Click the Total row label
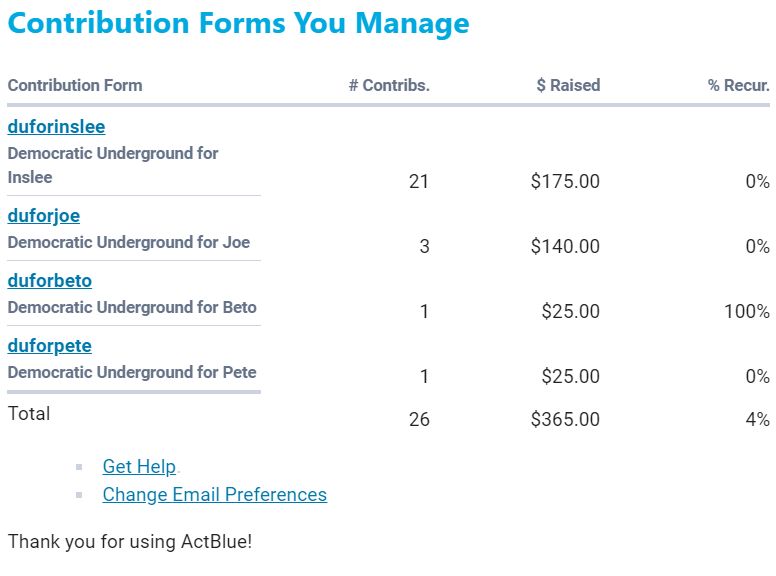Screen dimensions: 776x576 pyautogui.click(x=29, y=413)
